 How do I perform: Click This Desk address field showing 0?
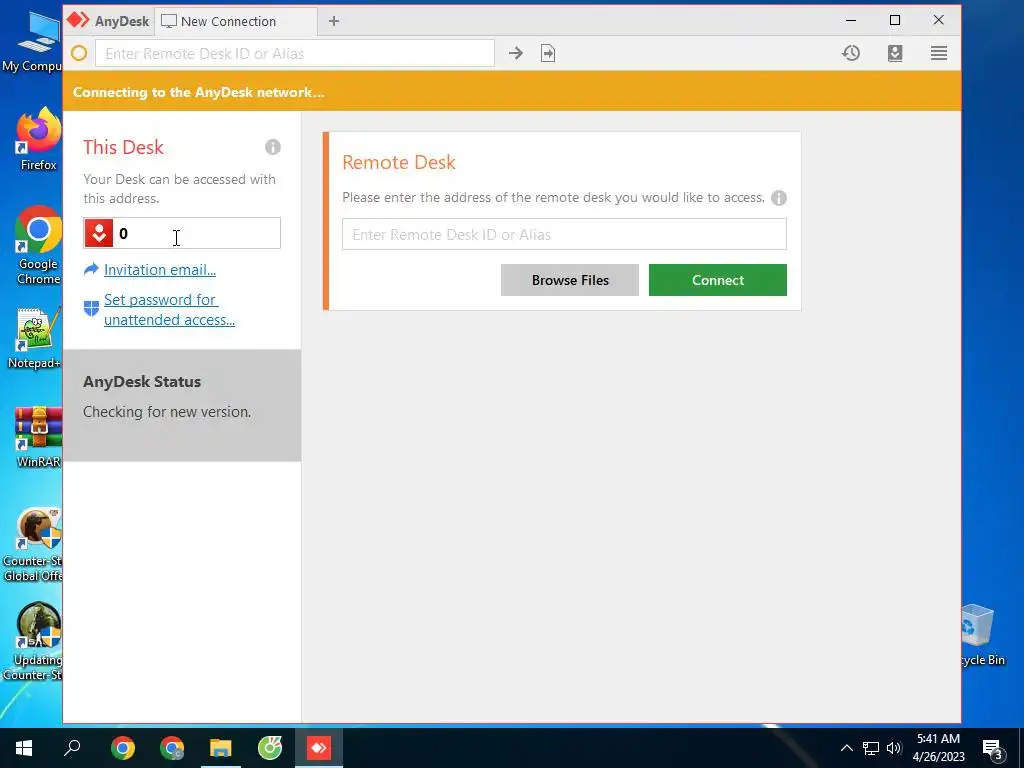pos(182,233)
